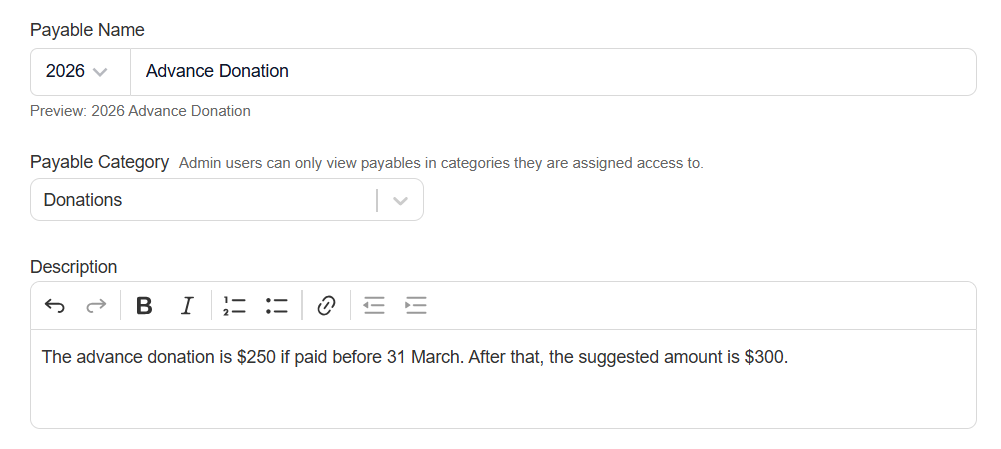Click the admin users helper text

tap(441, 163)
